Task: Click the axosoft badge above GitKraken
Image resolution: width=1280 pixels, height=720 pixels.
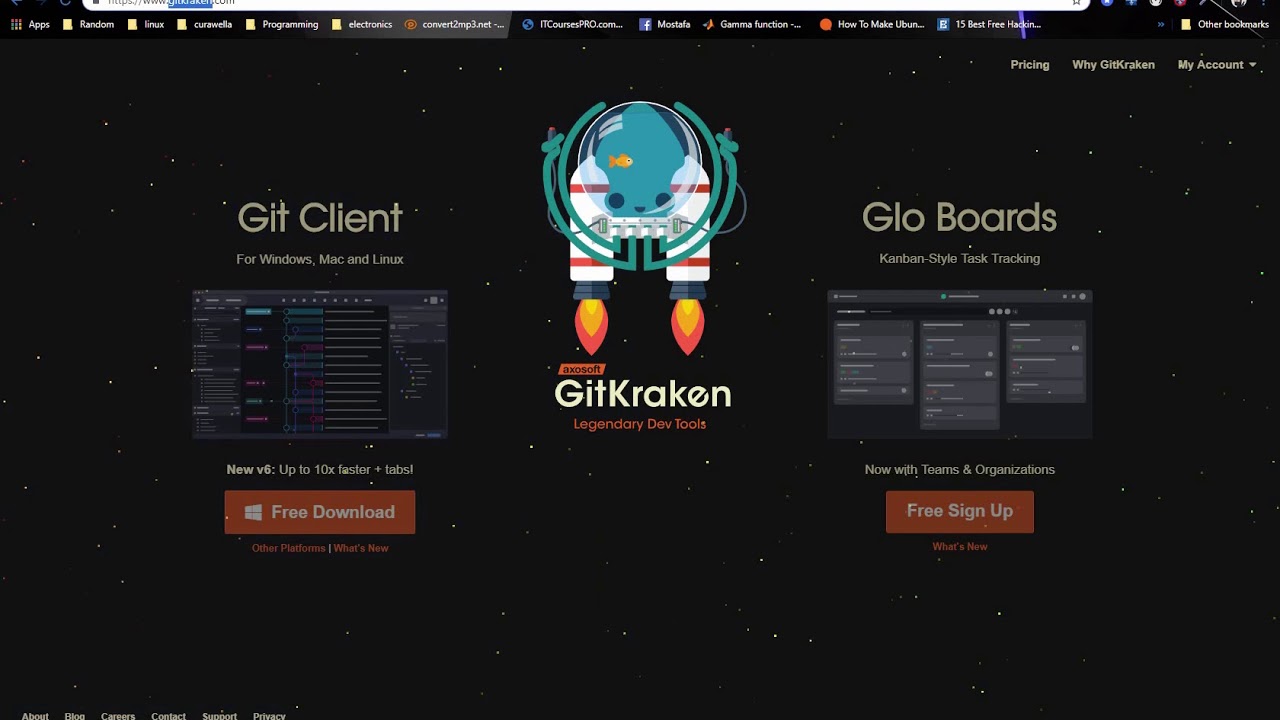Action: (x=581, y=369)
